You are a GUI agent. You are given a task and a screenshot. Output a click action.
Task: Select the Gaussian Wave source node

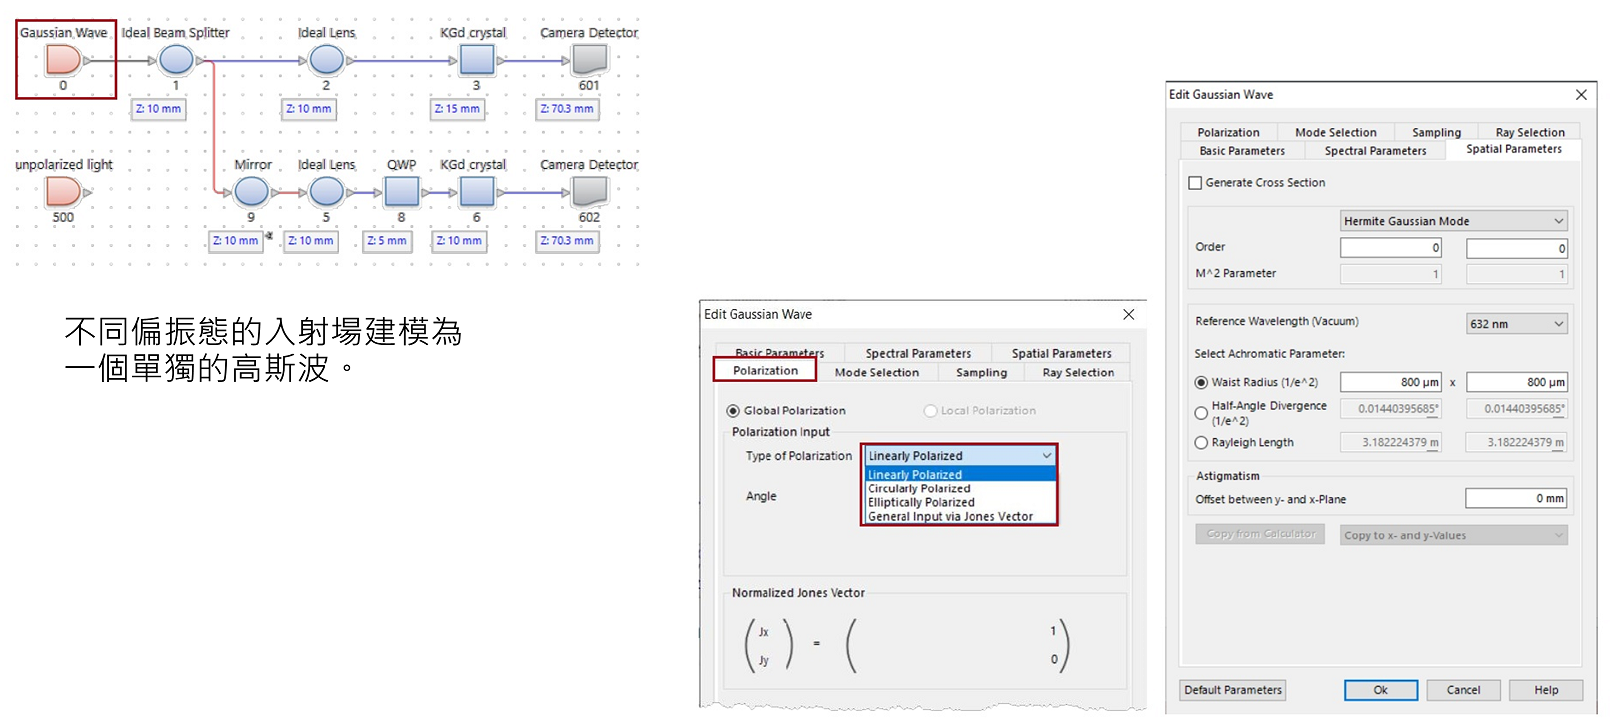pyautogui.click(x=63, y=60)
